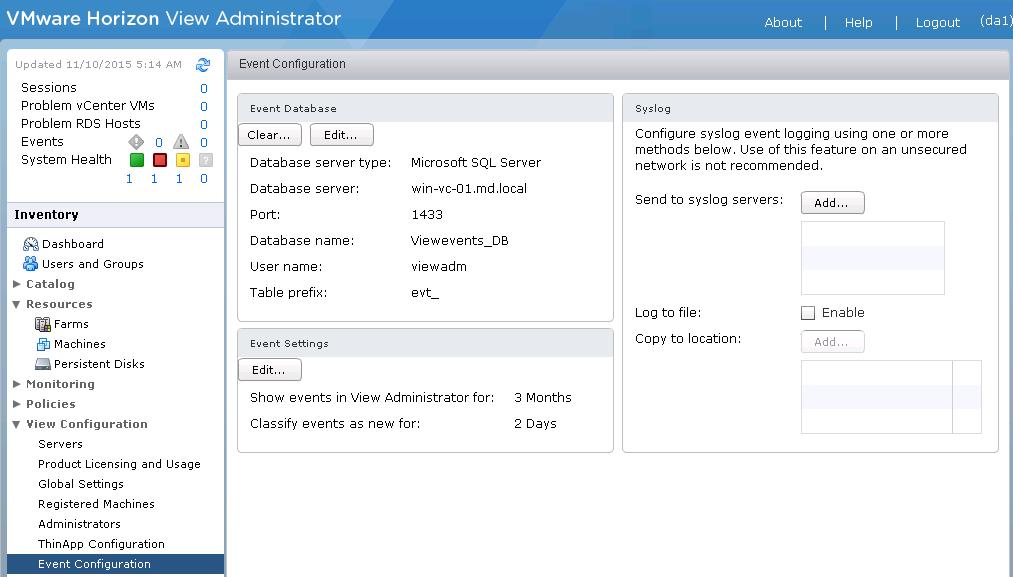Click the syslog servers list box
1013x577 pixels.
click(872, 258)
